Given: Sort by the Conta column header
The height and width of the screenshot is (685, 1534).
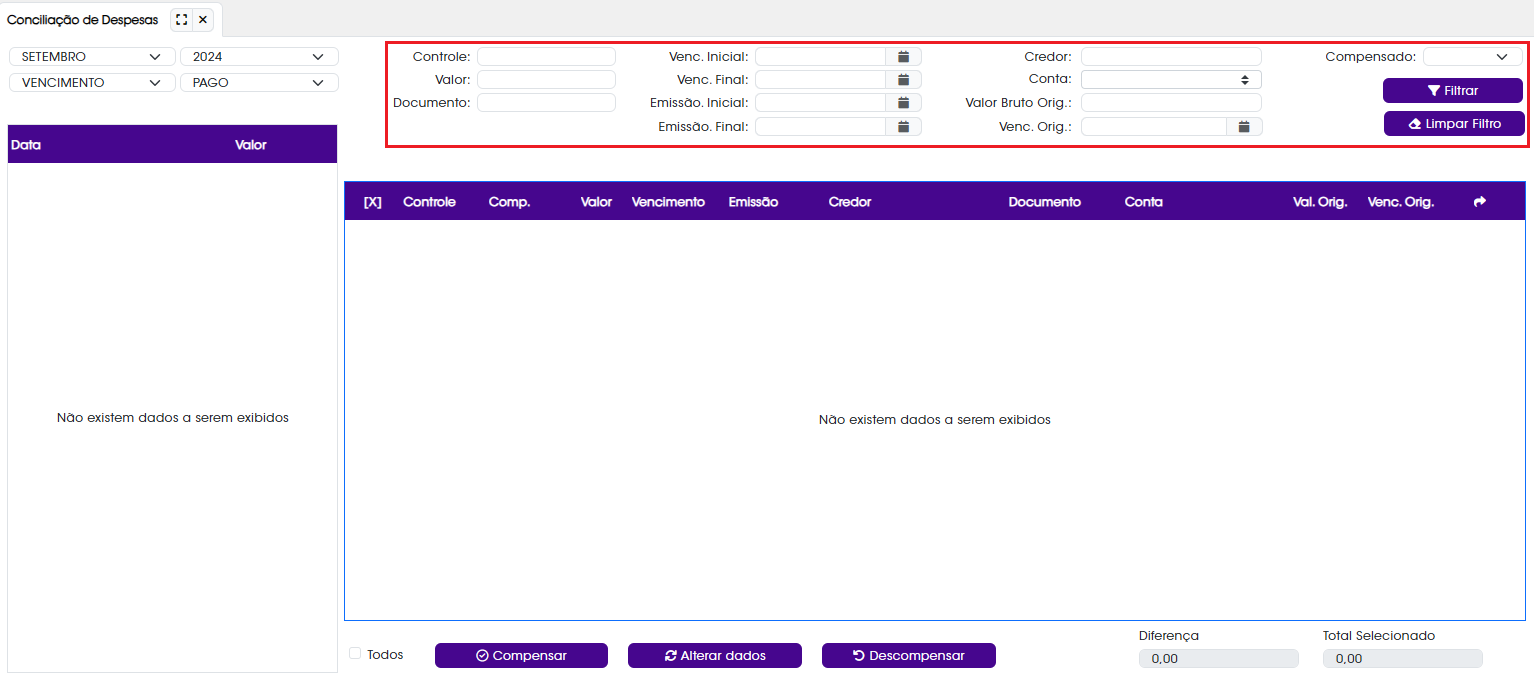Looking at the screenshot, I should [1143, 202].
